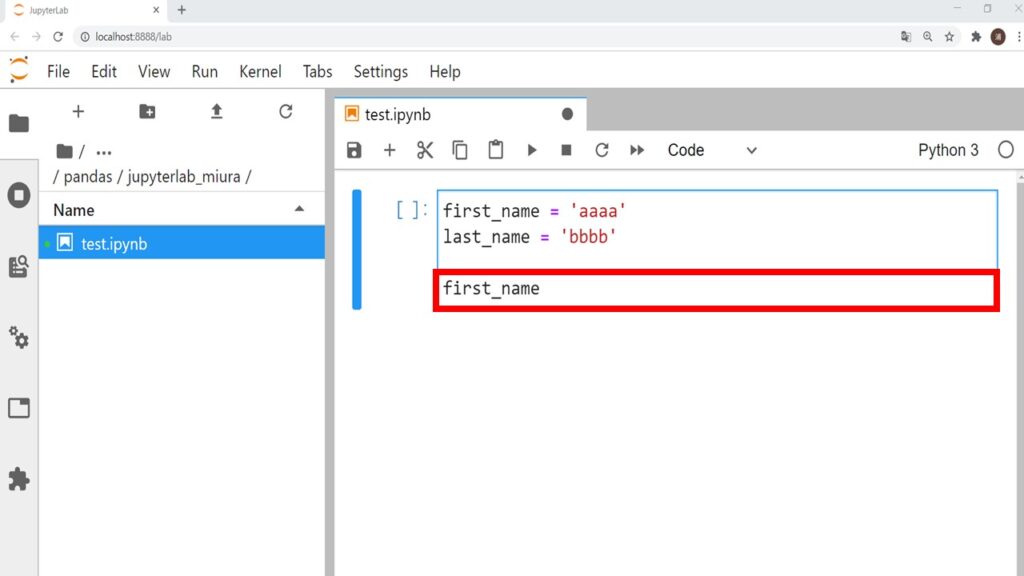Save the notebook via the save icon
1024x576 pixels.
[354, 149]
